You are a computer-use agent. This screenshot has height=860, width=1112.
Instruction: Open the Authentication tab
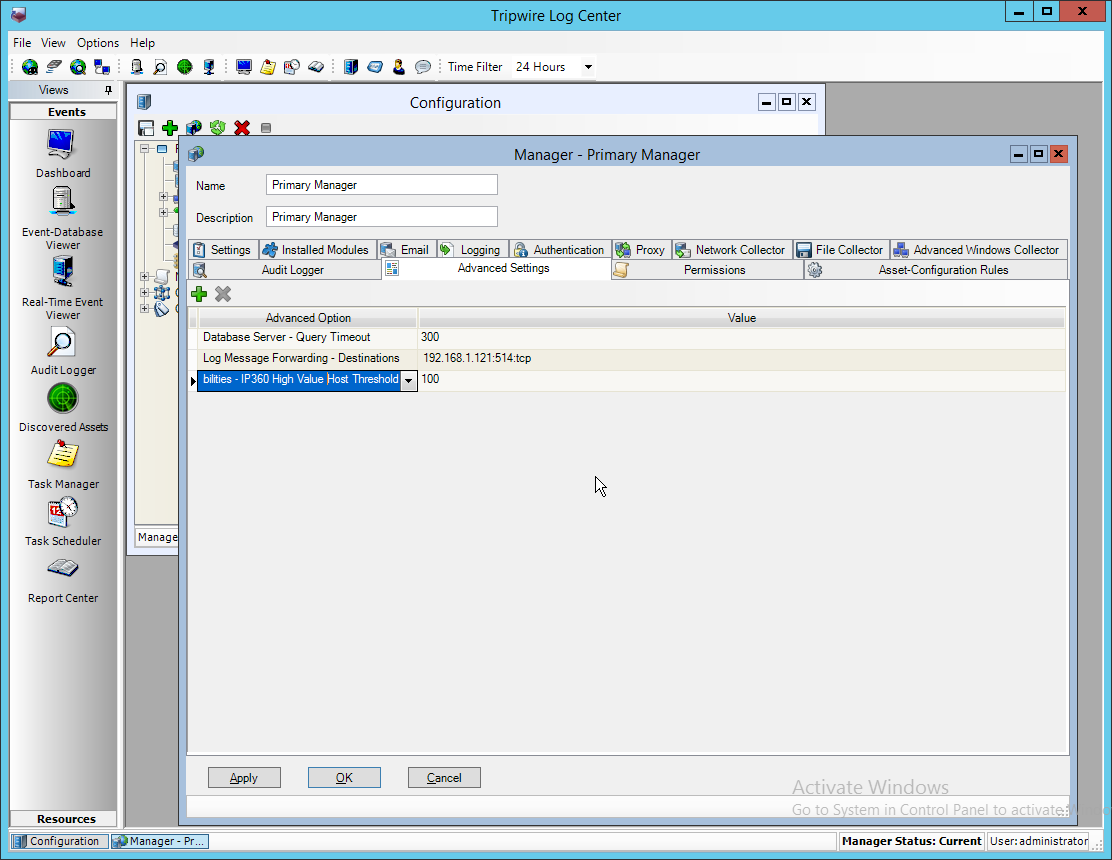click(560, 250)
